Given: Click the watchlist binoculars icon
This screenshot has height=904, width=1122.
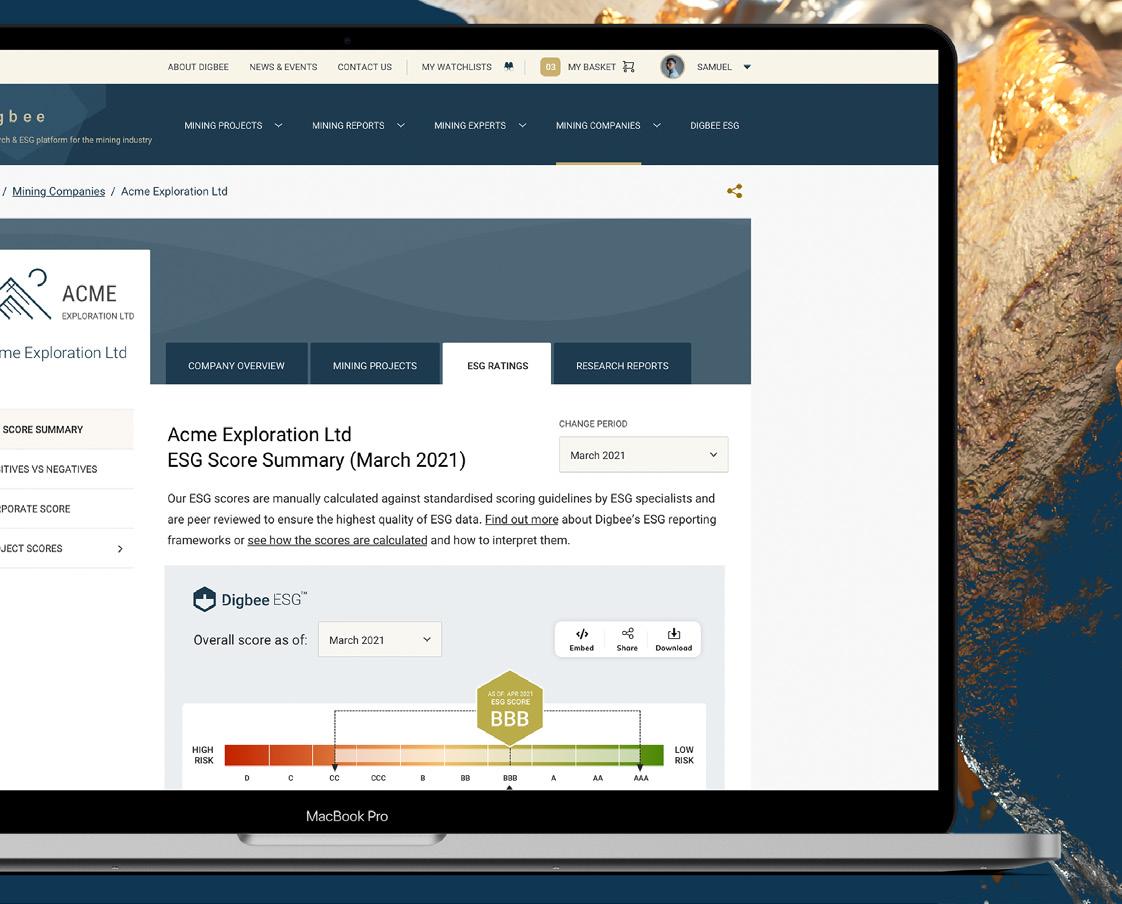Looking at the screenshot, I should point(509,67).
